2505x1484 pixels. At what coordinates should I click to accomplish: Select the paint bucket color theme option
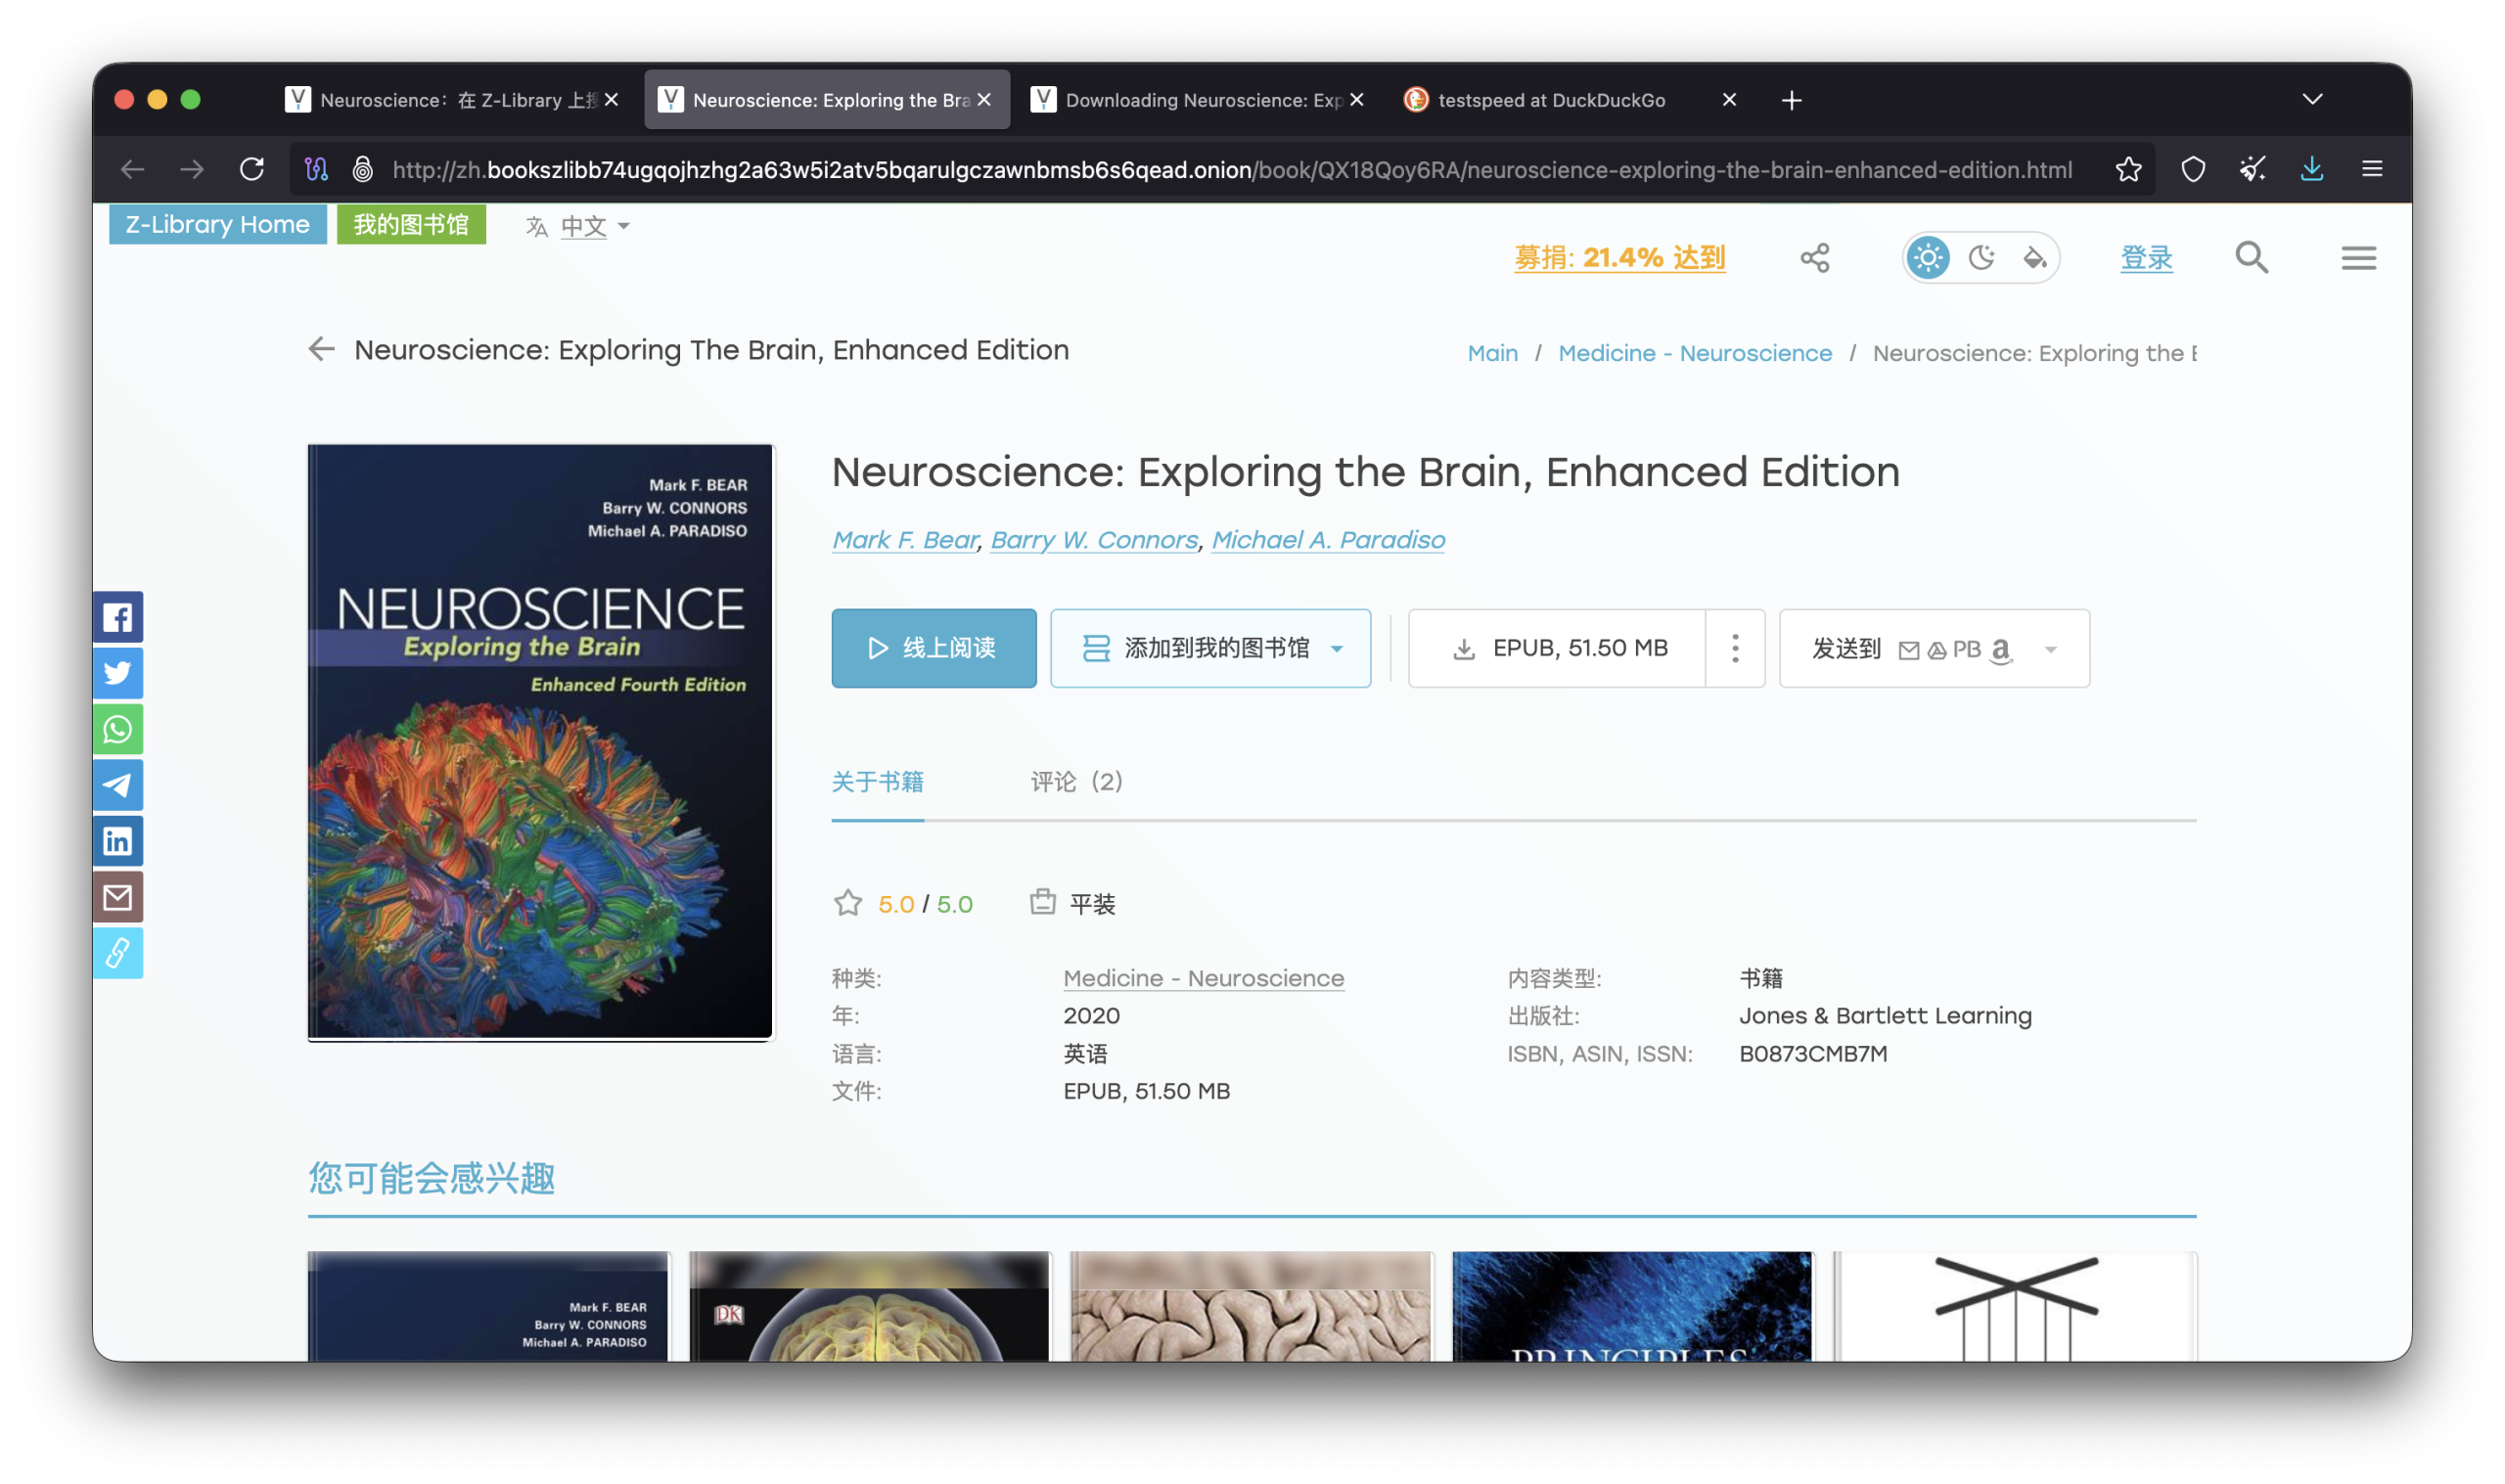pos(2034,258)
